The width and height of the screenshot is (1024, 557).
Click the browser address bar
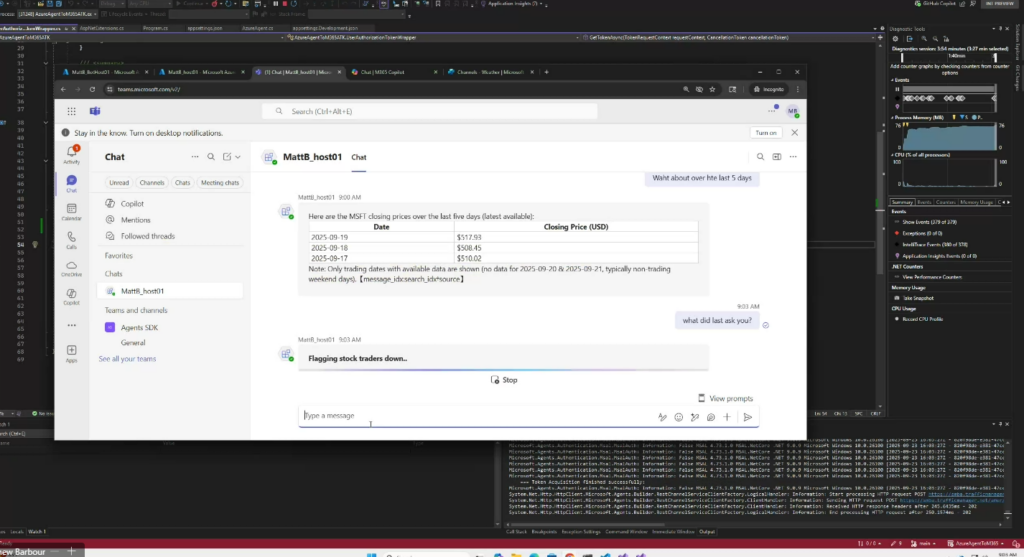point(392,89)
